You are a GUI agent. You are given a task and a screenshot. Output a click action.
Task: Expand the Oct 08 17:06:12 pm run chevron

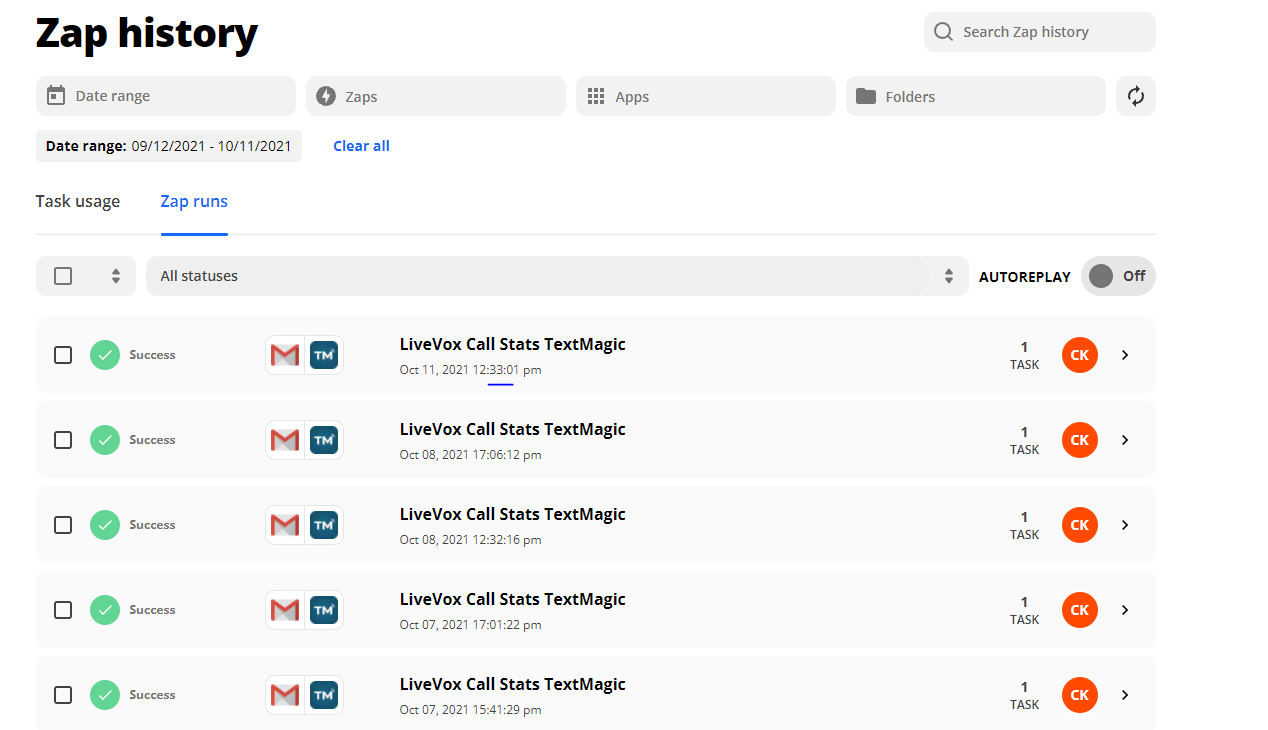[x=1125, y=440]
